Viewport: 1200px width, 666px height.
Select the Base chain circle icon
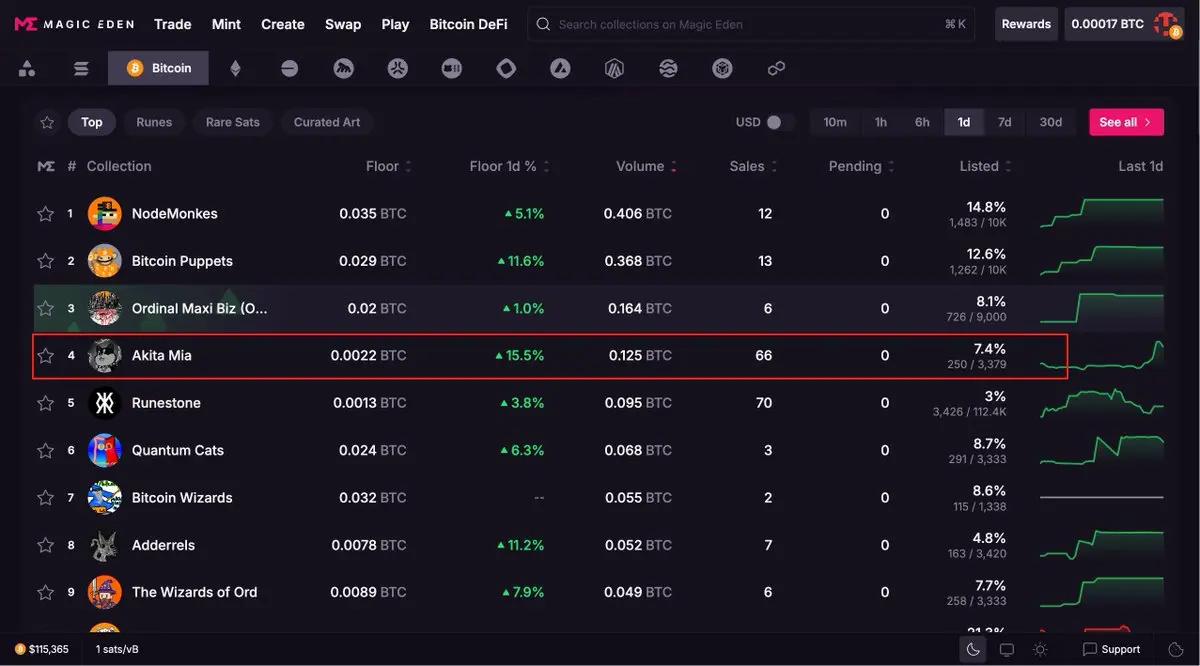point(289,68)
